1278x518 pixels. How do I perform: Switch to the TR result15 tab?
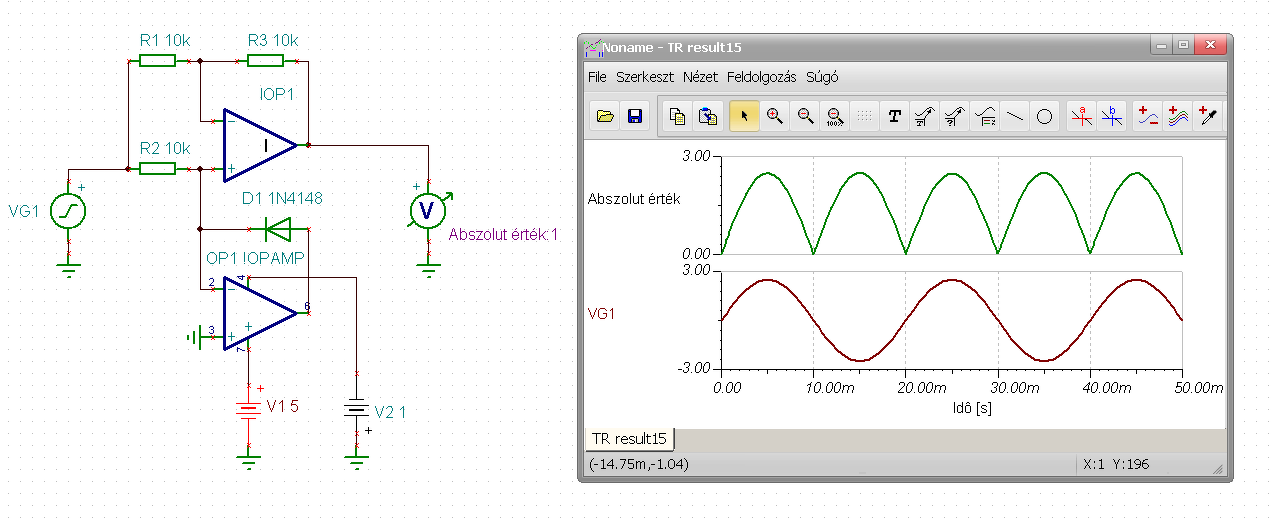pos(629,438)
